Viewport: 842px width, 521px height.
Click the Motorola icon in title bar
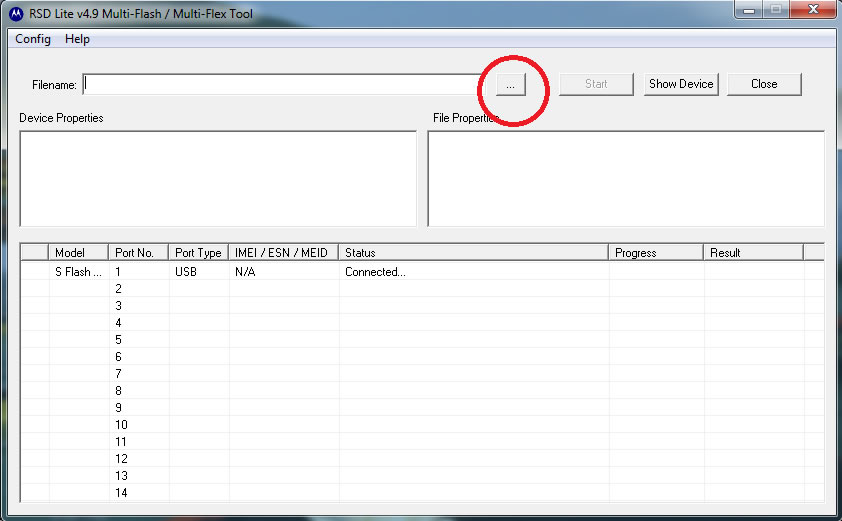tap(16, 13)
